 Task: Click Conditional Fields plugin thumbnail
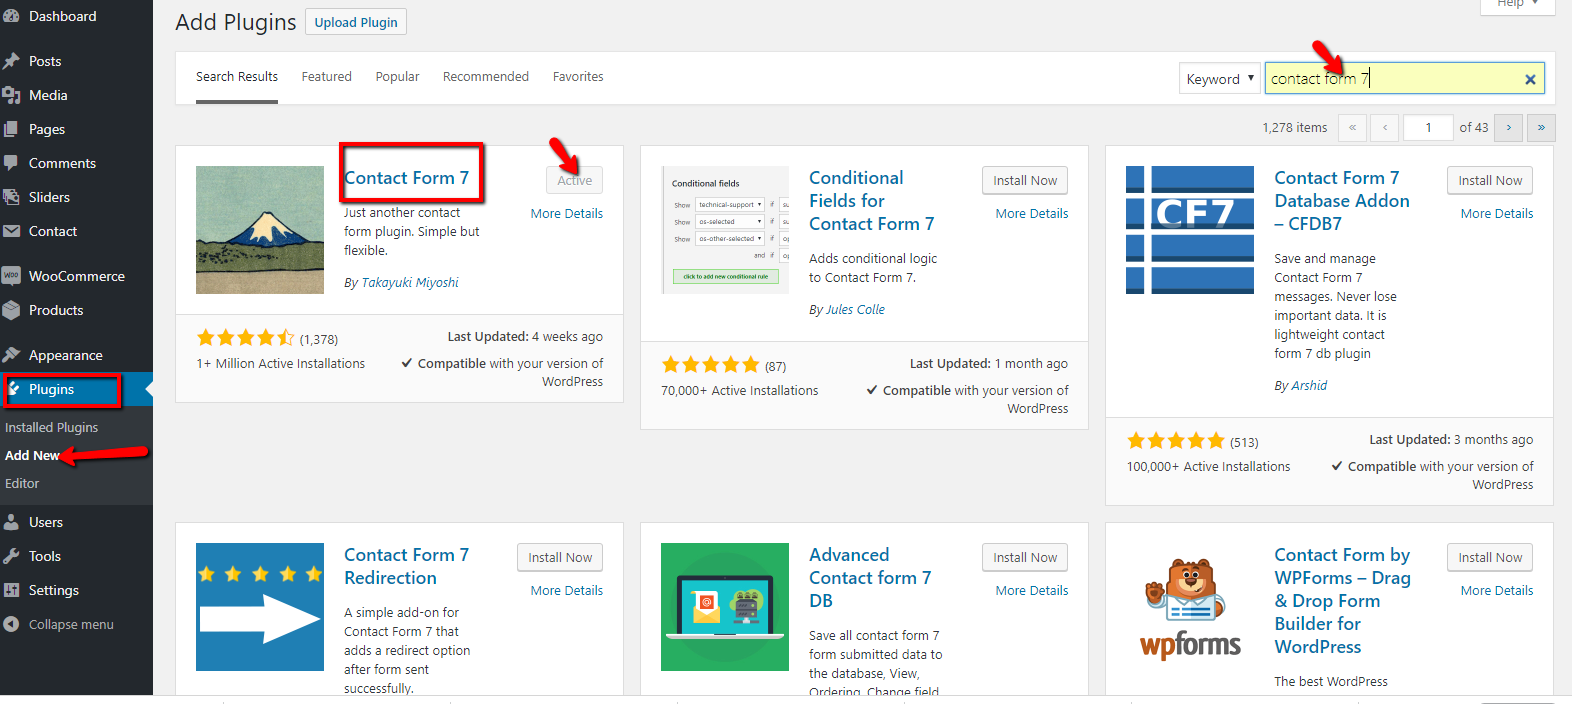[x=725, y=230]
